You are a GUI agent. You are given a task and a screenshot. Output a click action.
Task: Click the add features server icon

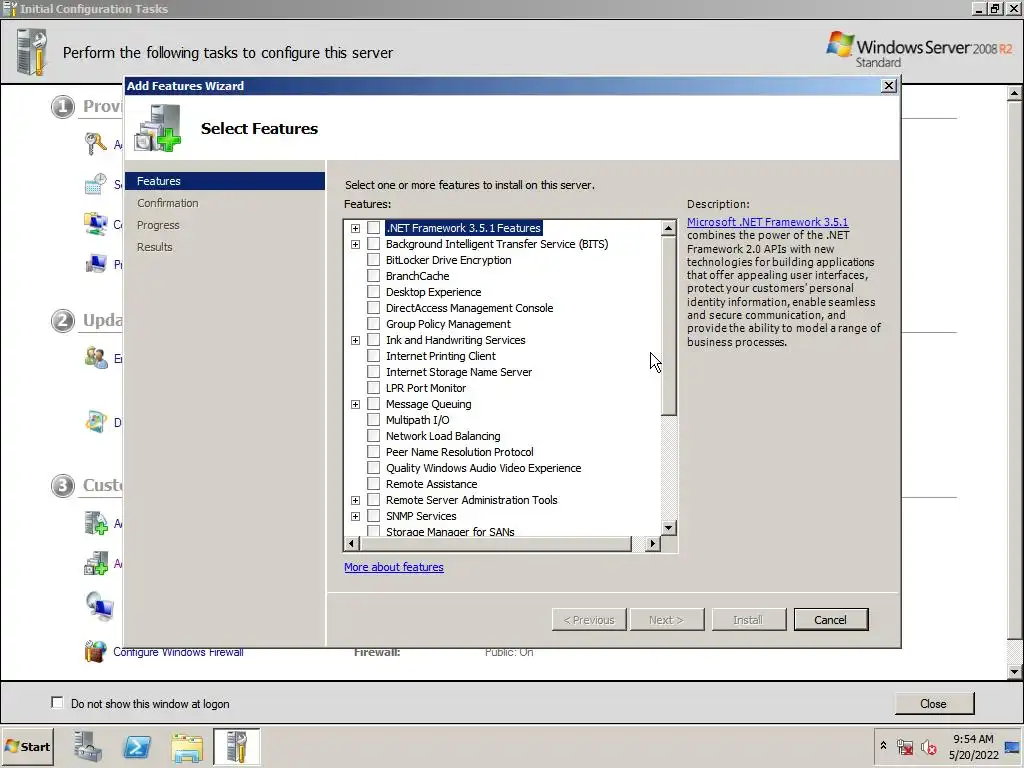pyautogui.click(x=95, y=563)
